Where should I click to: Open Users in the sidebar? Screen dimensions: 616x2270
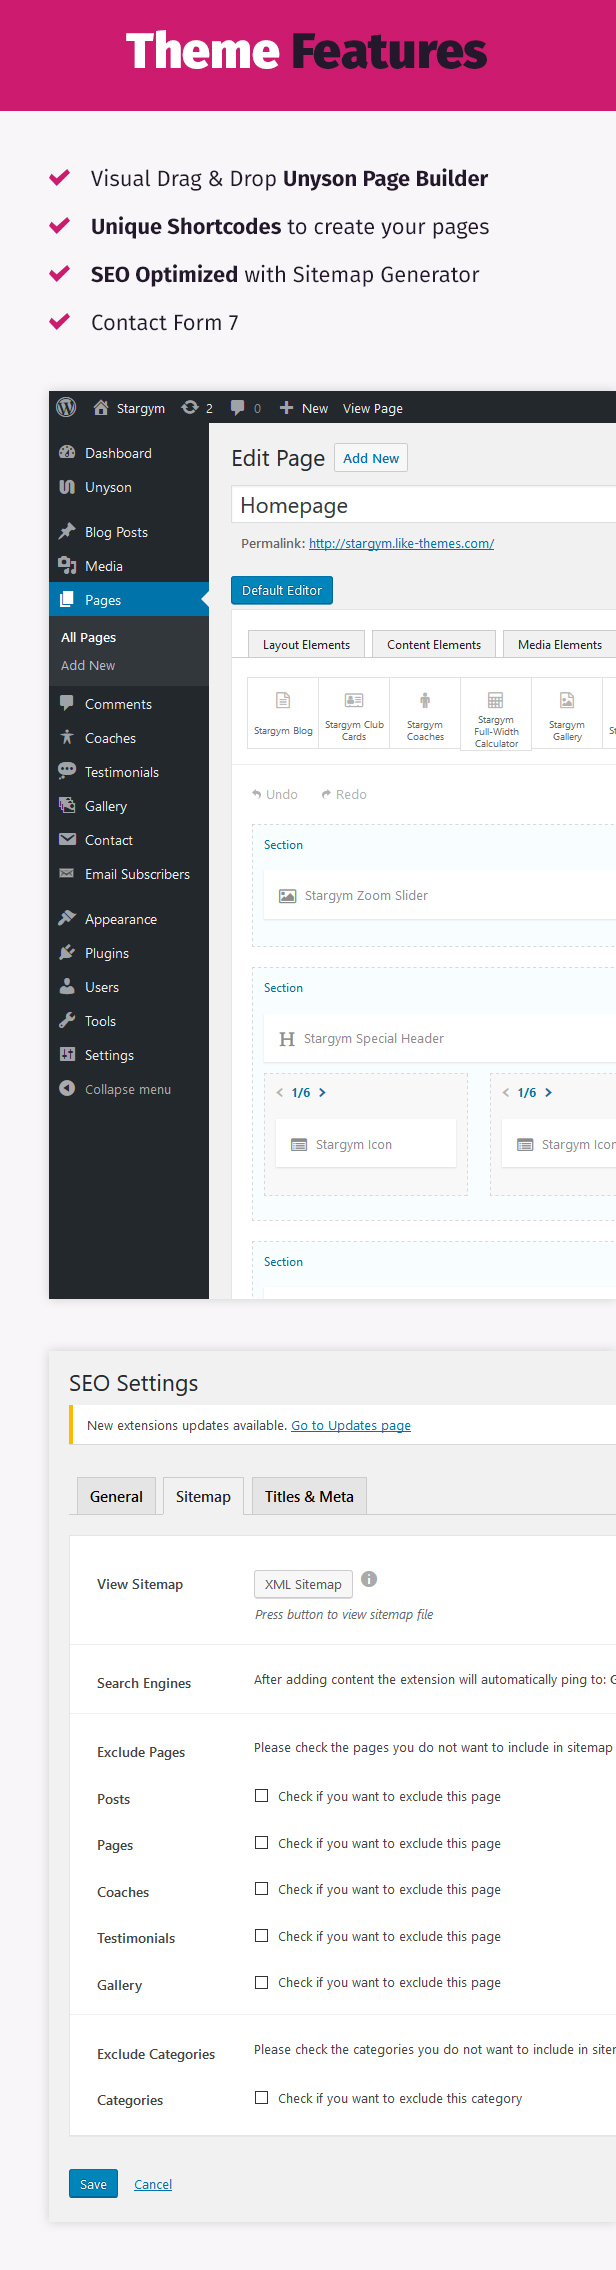click(x=129, y=987)
